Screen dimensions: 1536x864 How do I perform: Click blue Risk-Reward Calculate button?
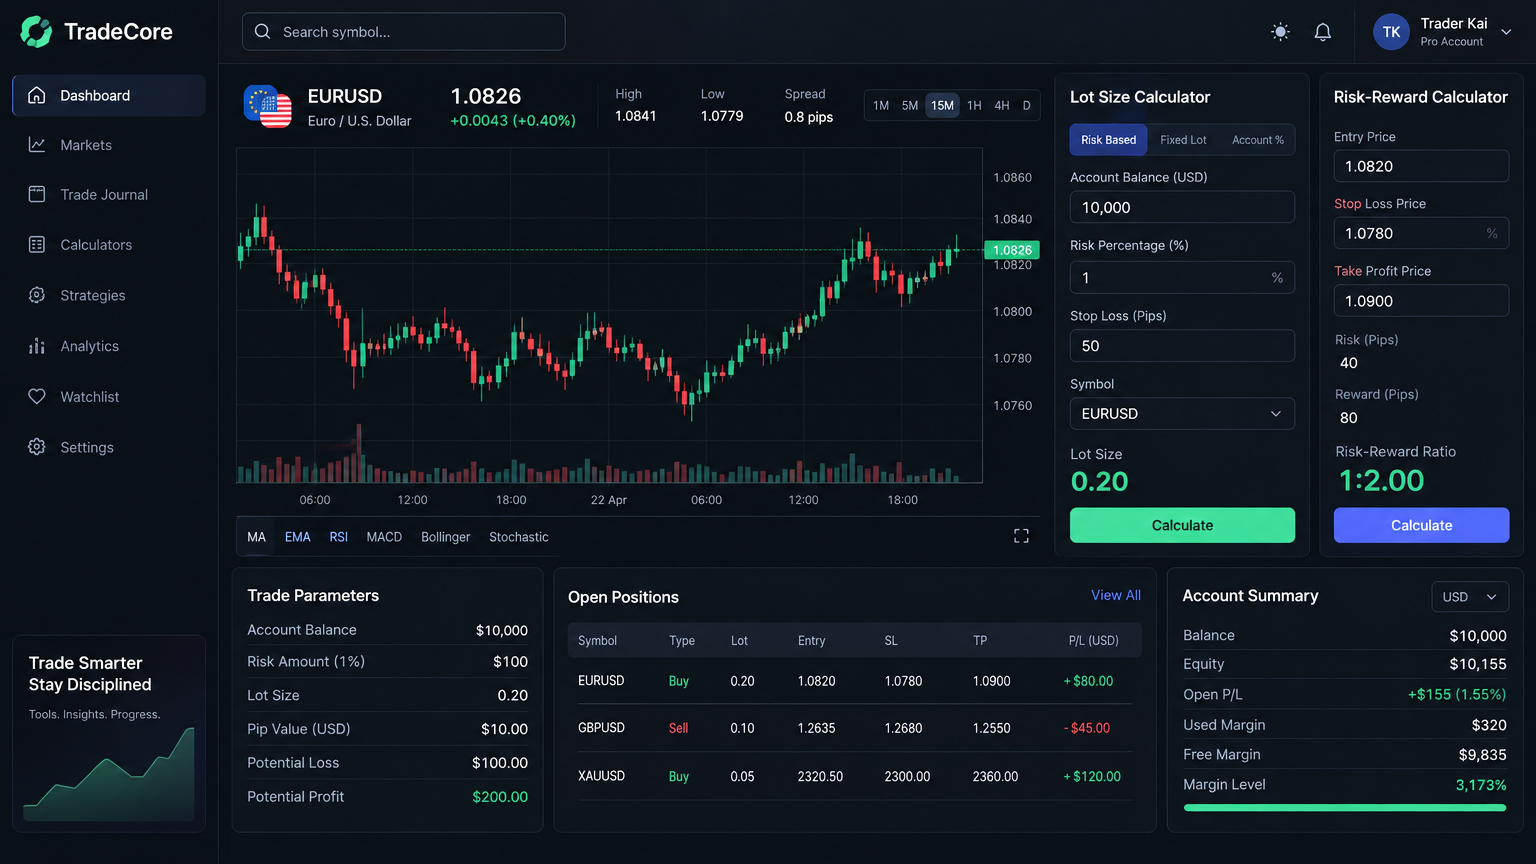[x=1421, y=525]
